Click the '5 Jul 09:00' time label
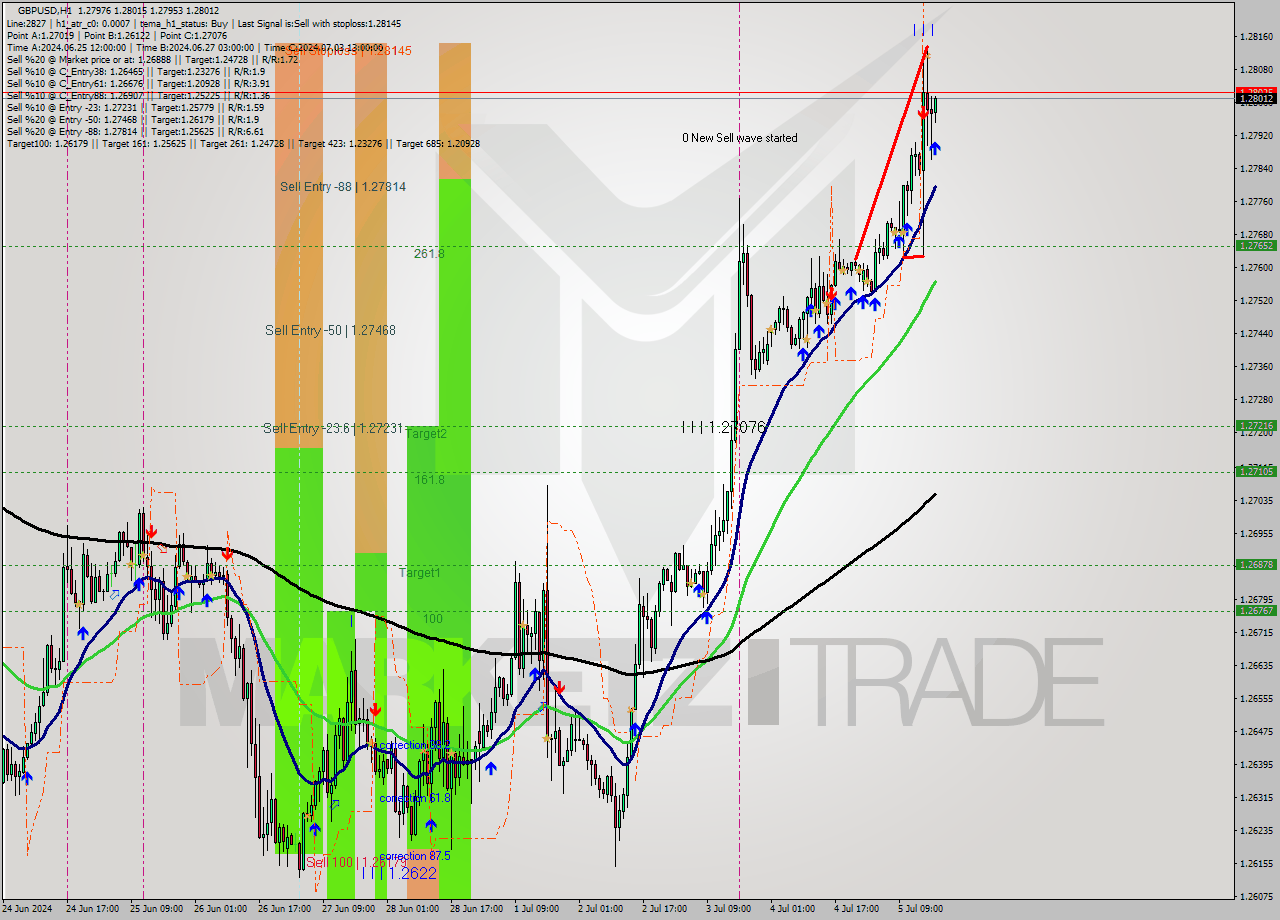This screenshot has width=1280, height=920. tap(920, 909)
